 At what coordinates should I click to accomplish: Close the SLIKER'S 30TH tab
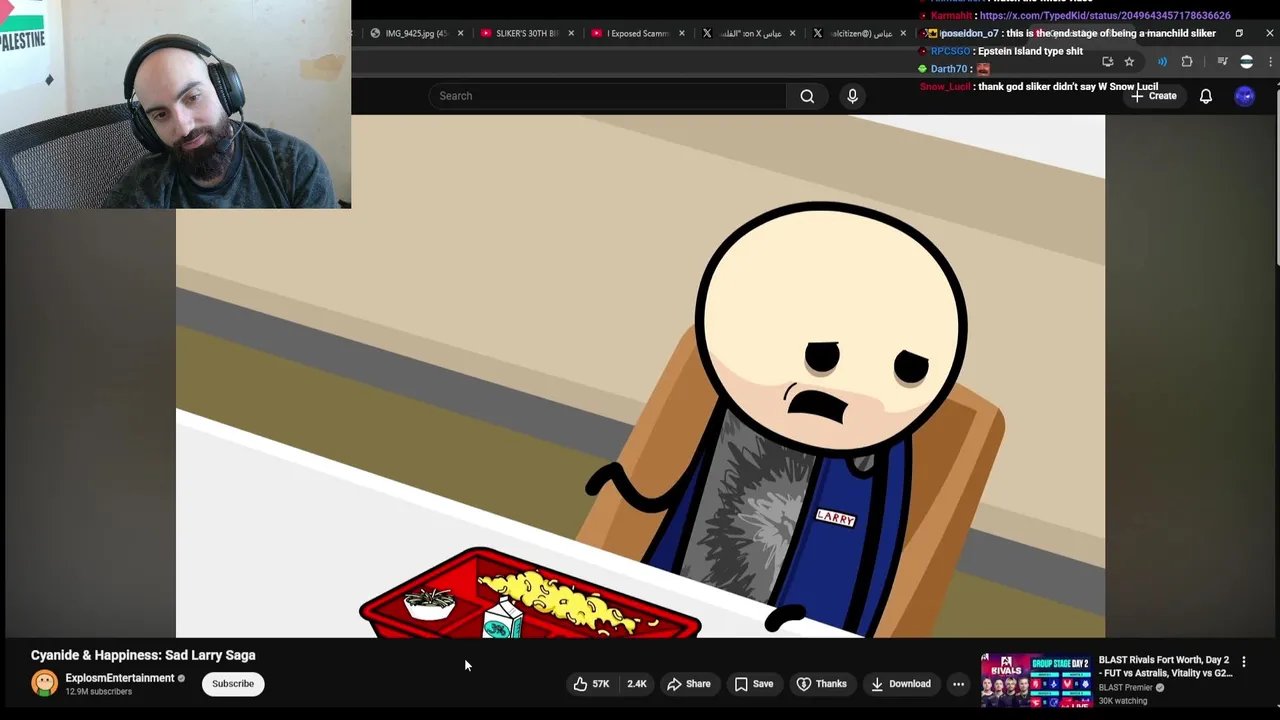point(571,33)
